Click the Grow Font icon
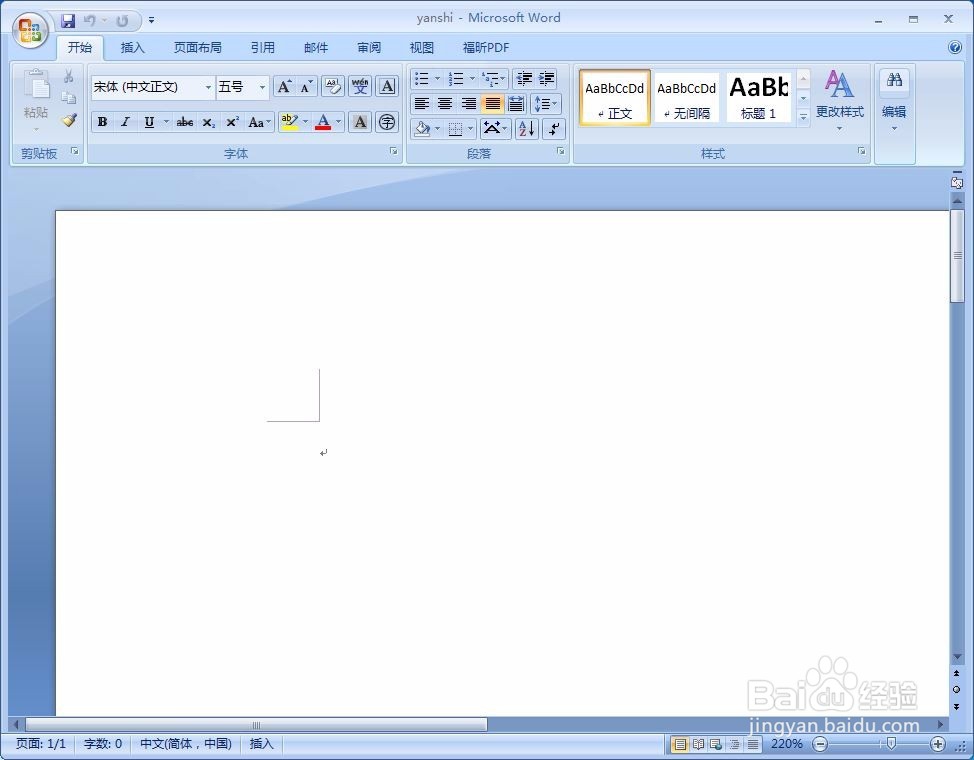Viewport: 974px width, 760px height. pyautogui.click(x=284, y=87)
